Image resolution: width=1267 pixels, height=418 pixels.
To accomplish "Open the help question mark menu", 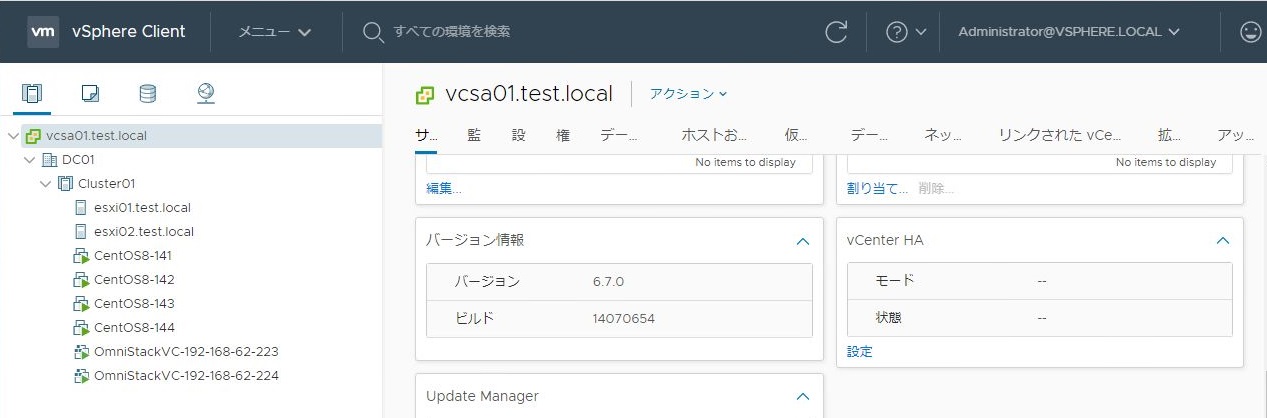I will click(906, 32).
